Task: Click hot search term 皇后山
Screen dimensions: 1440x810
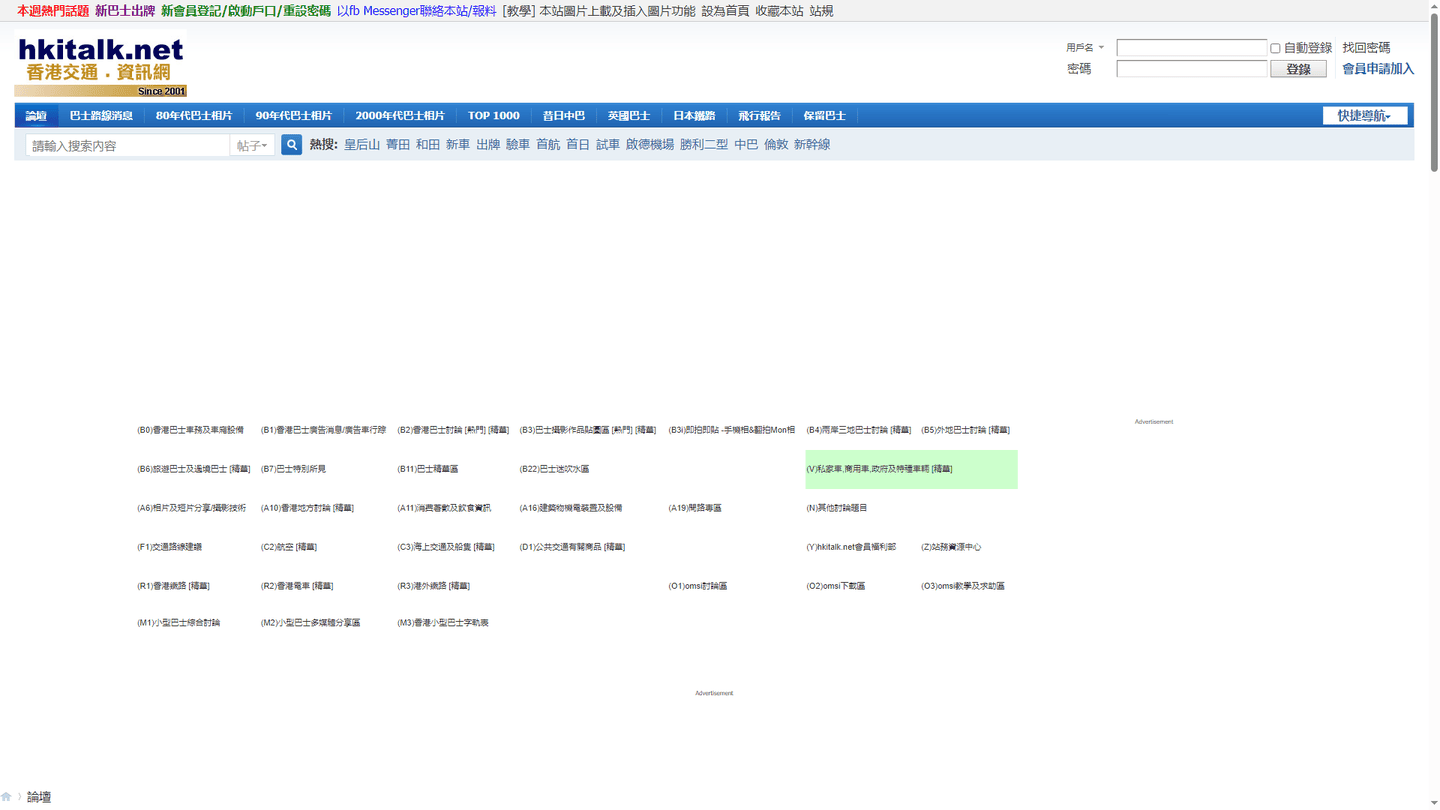Action: pos(362,145)
